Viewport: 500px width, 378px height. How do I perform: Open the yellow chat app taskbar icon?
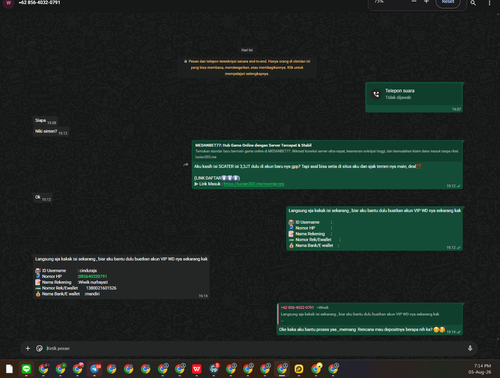pos(299,369)
